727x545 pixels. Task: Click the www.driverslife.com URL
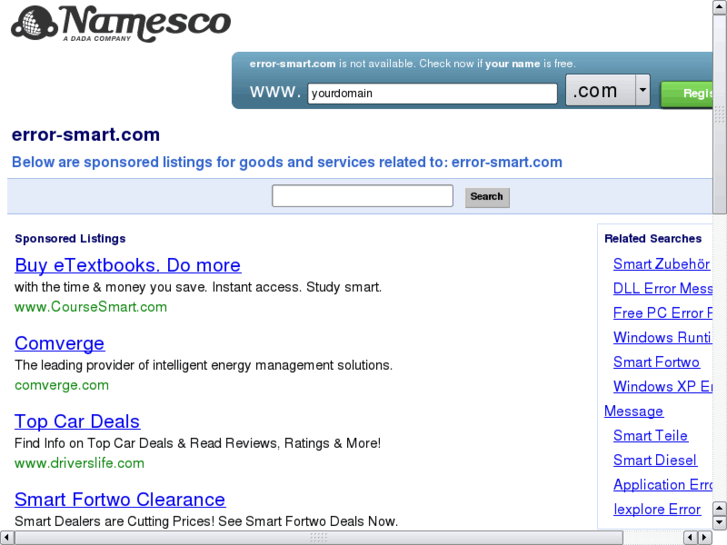coord(79,463)
